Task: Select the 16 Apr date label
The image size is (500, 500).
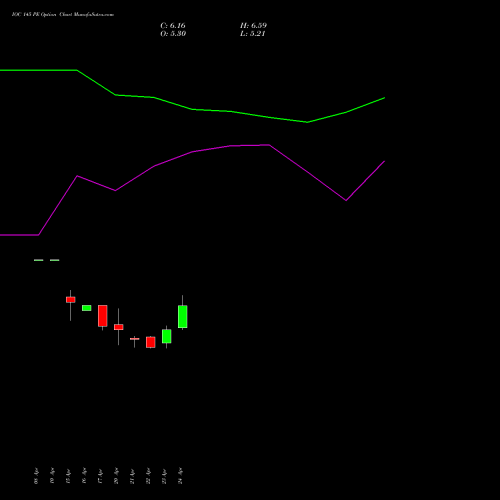Action: [84, 476]
